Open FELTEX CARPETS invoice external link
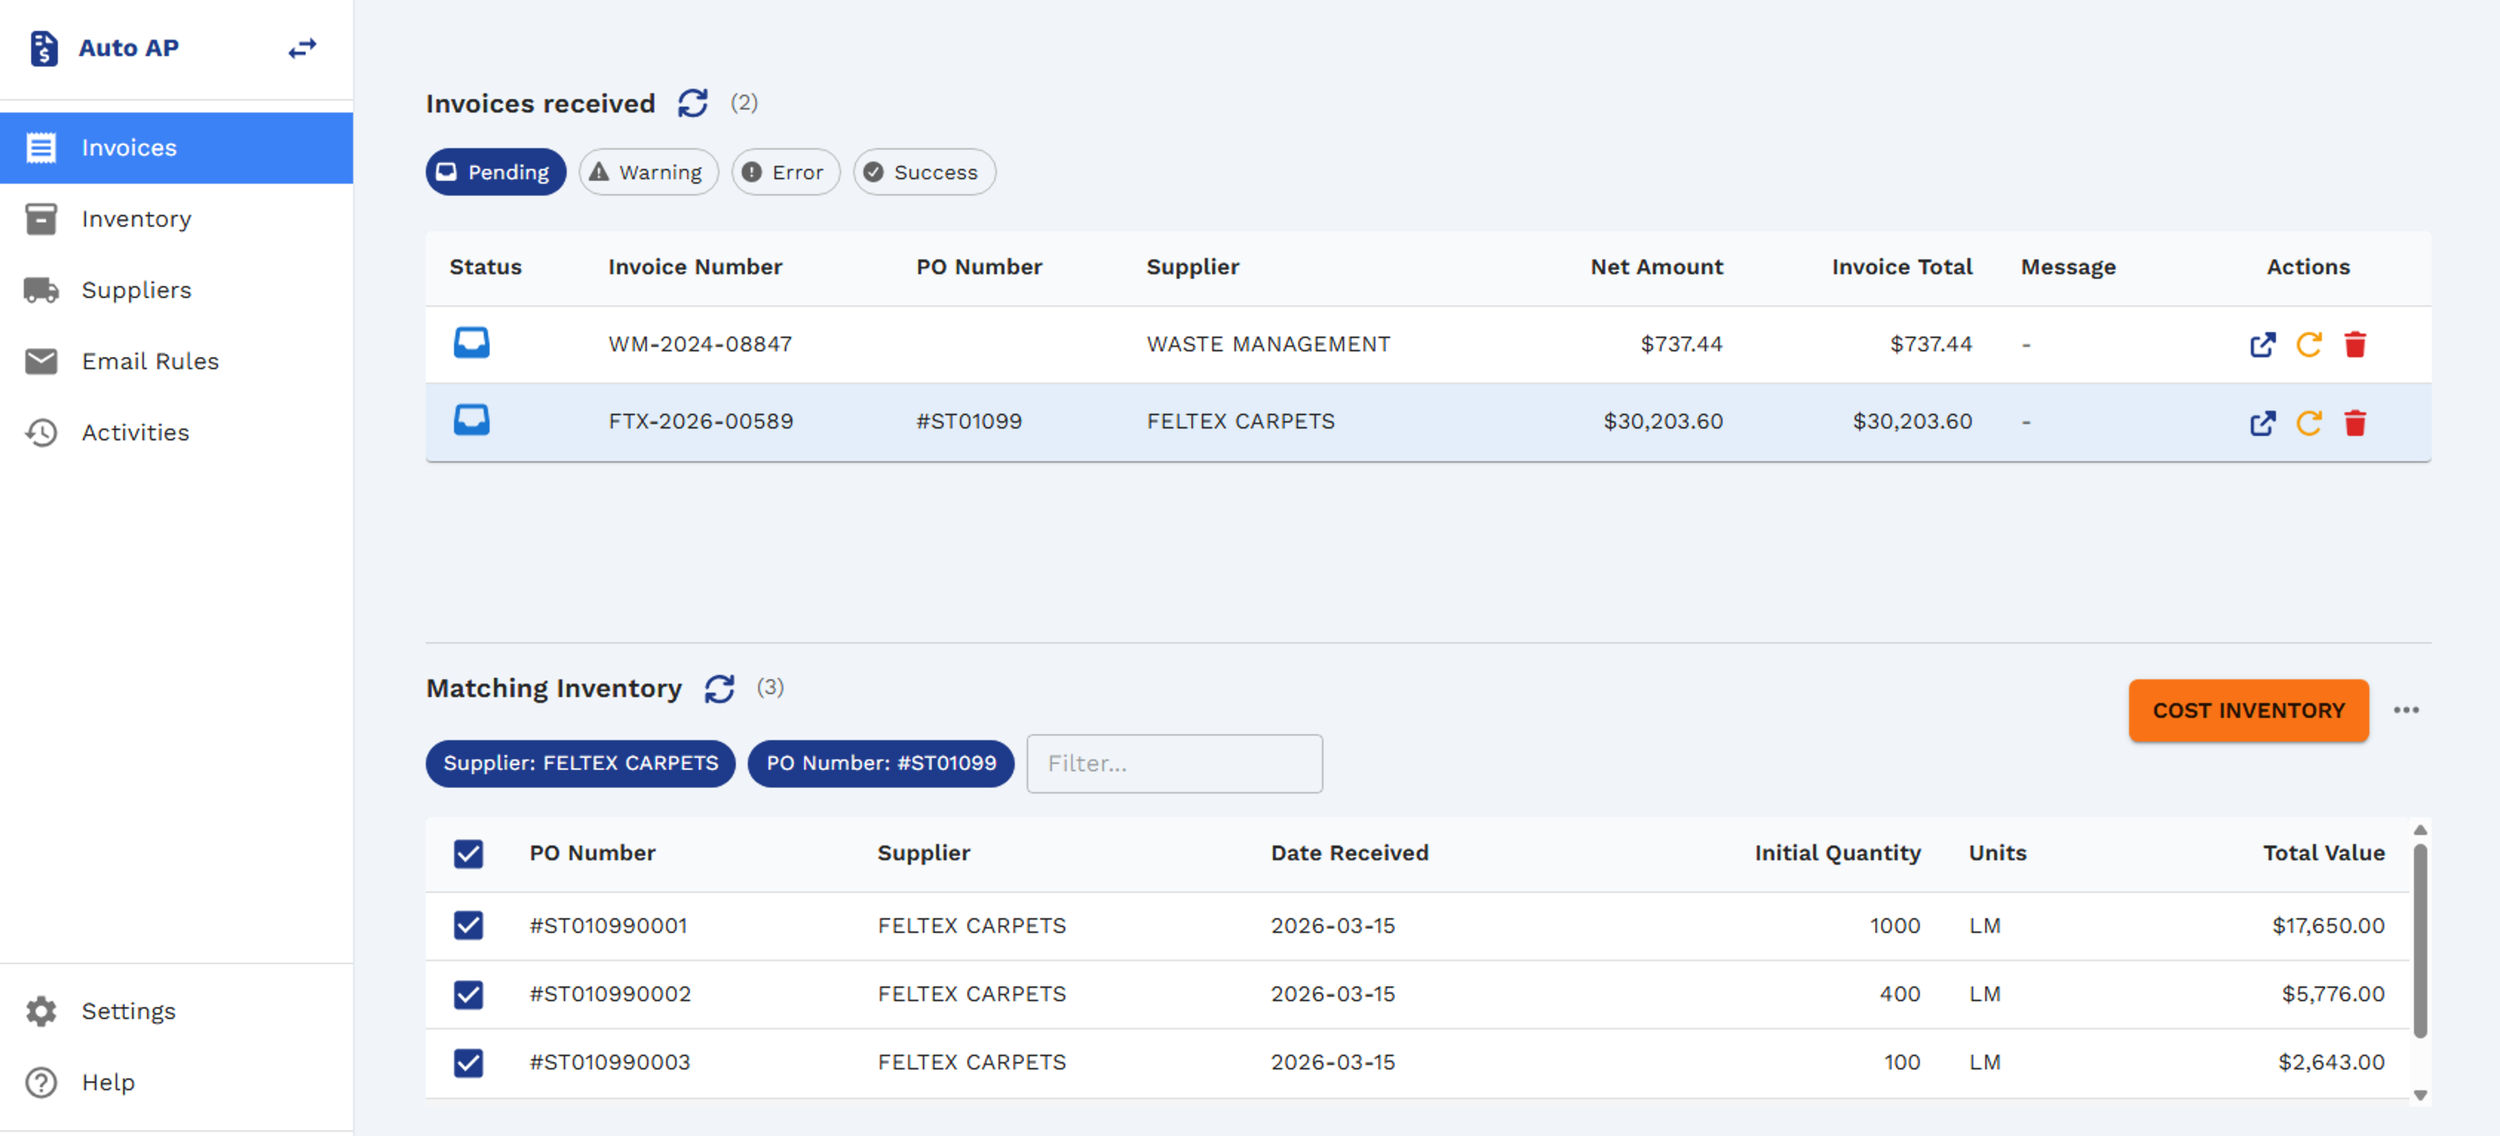This screenshot has height=1136, width=2500. click(2262, 423)
